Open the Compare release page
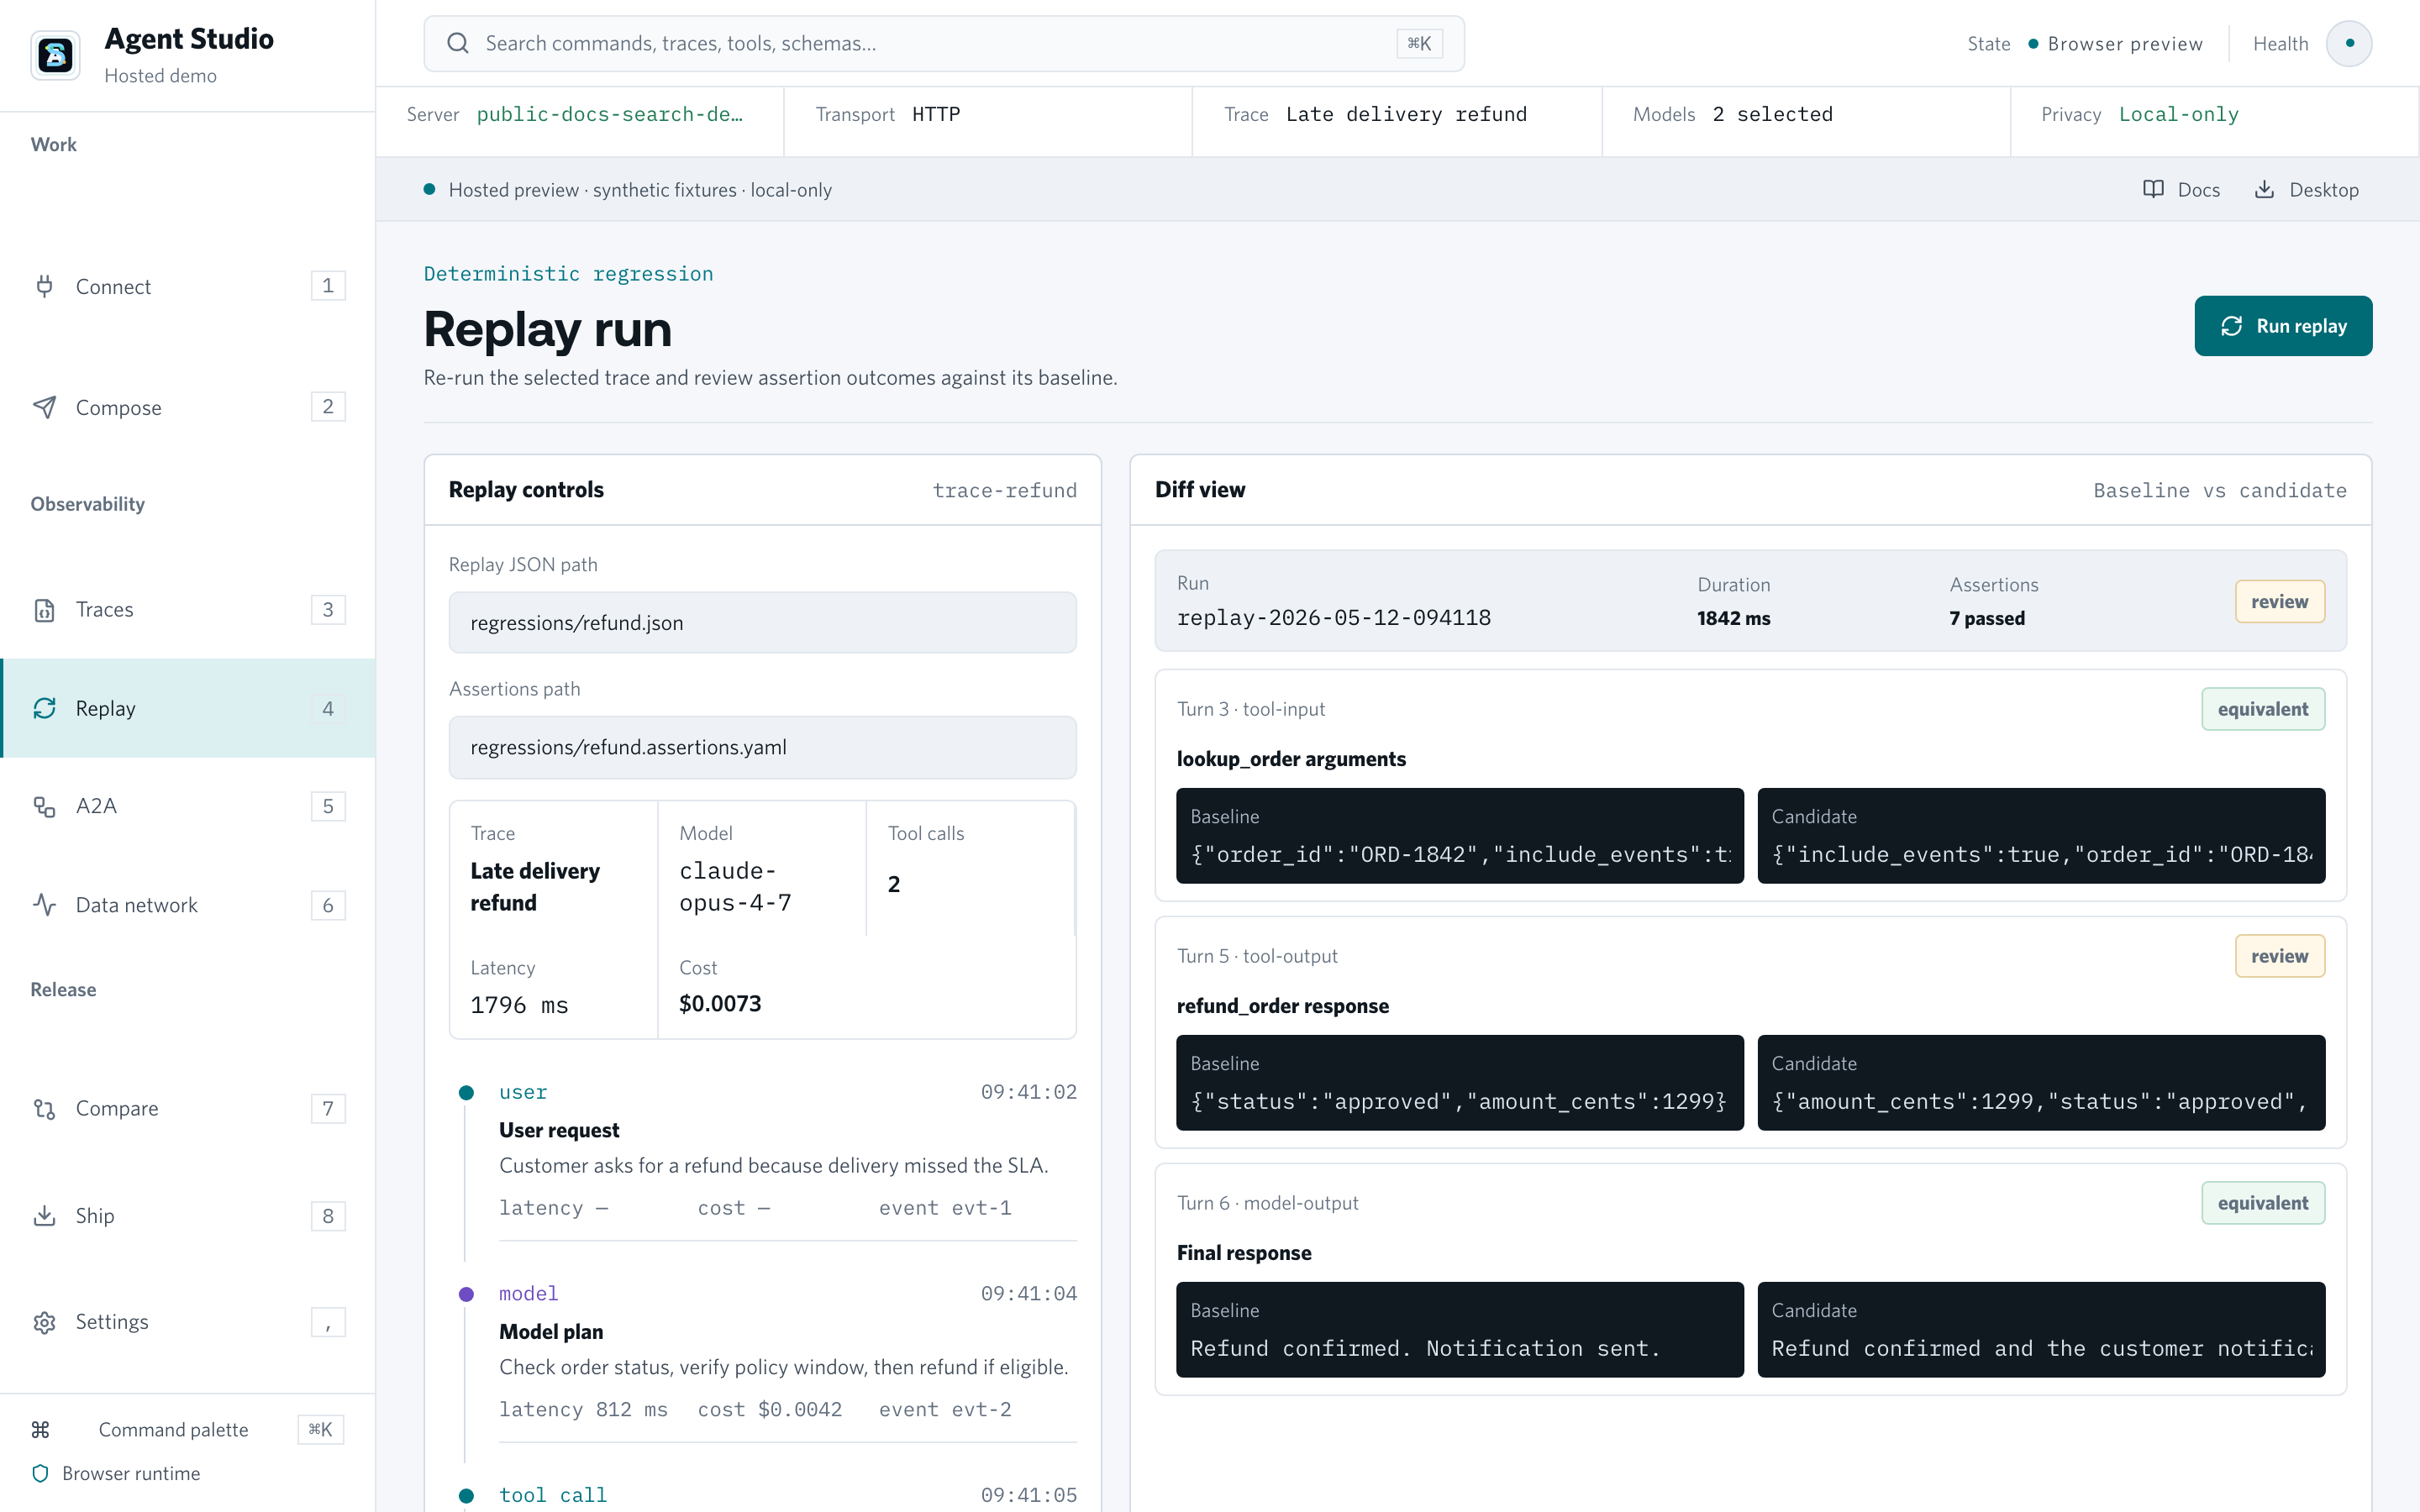Image resolution: width=2420 pixels, height=1512 pixels. 188,1108
